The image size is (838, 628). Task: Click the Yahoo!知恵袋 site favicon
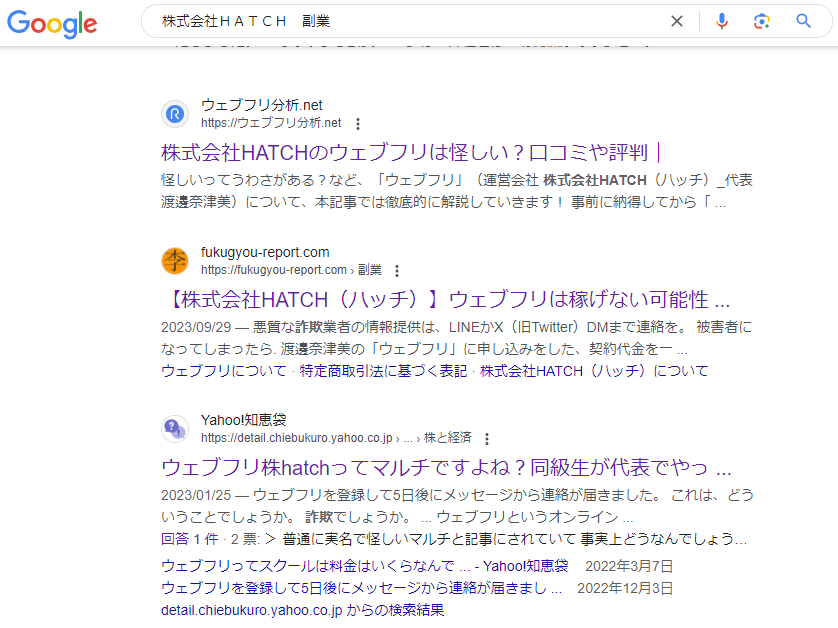(175, 429)
